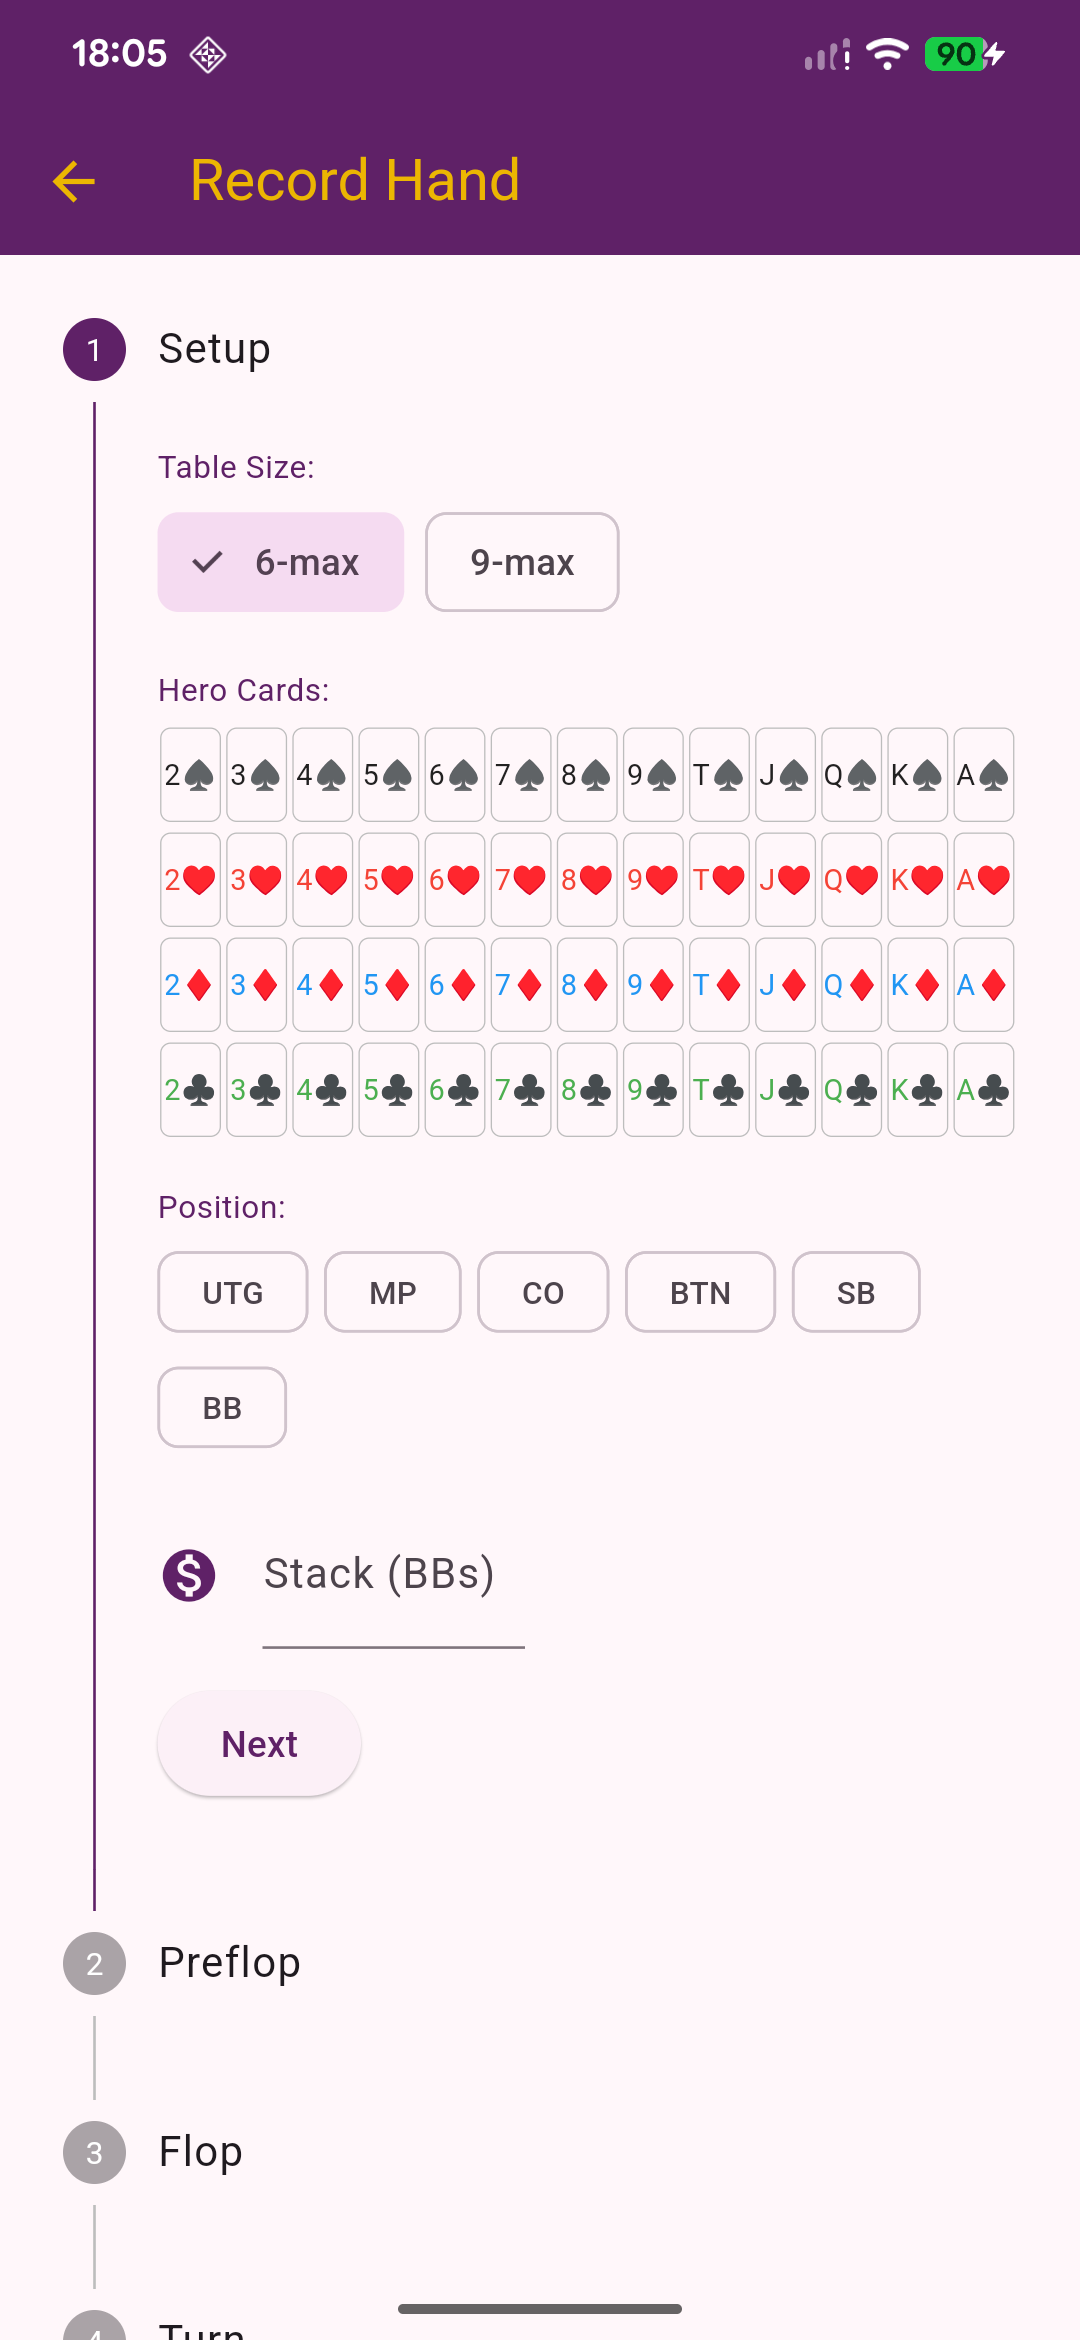Choose the Queen of diamonds card

pyautogui.click(x=851, y=985)
